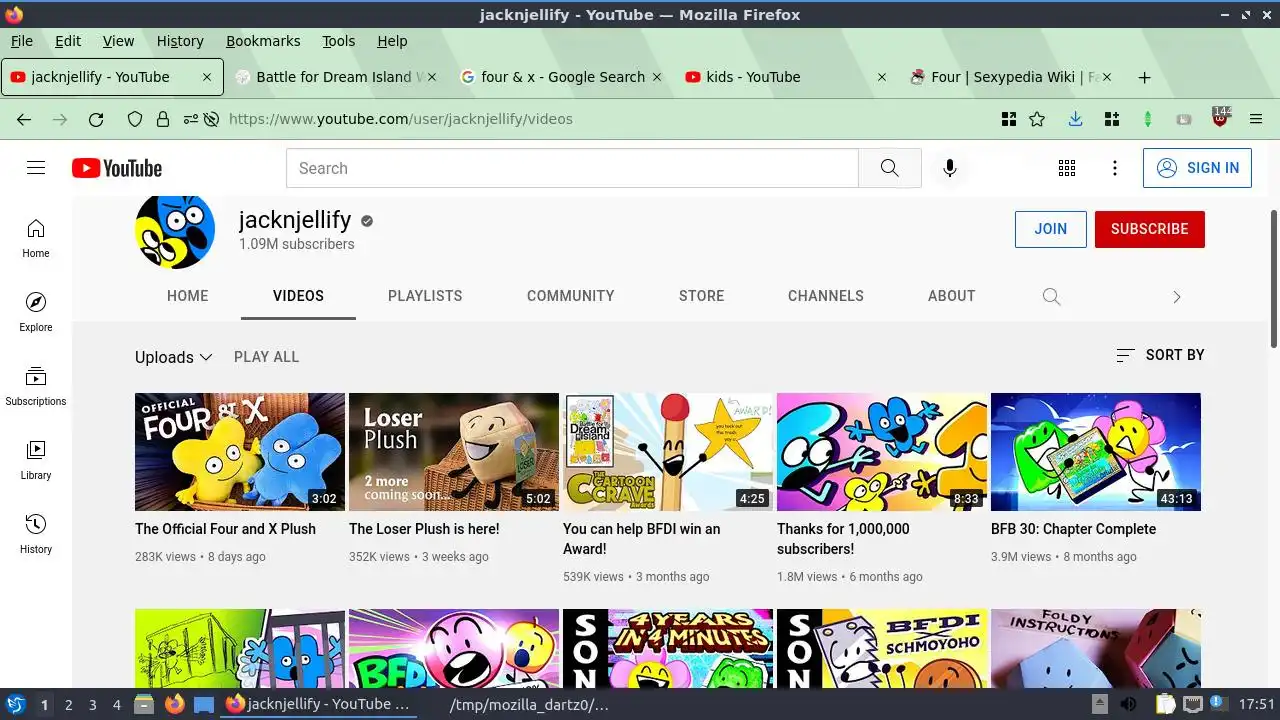This screenshot has height=720, width=1280.
Task: Click PLAY ALL
Action: (266, 357)
